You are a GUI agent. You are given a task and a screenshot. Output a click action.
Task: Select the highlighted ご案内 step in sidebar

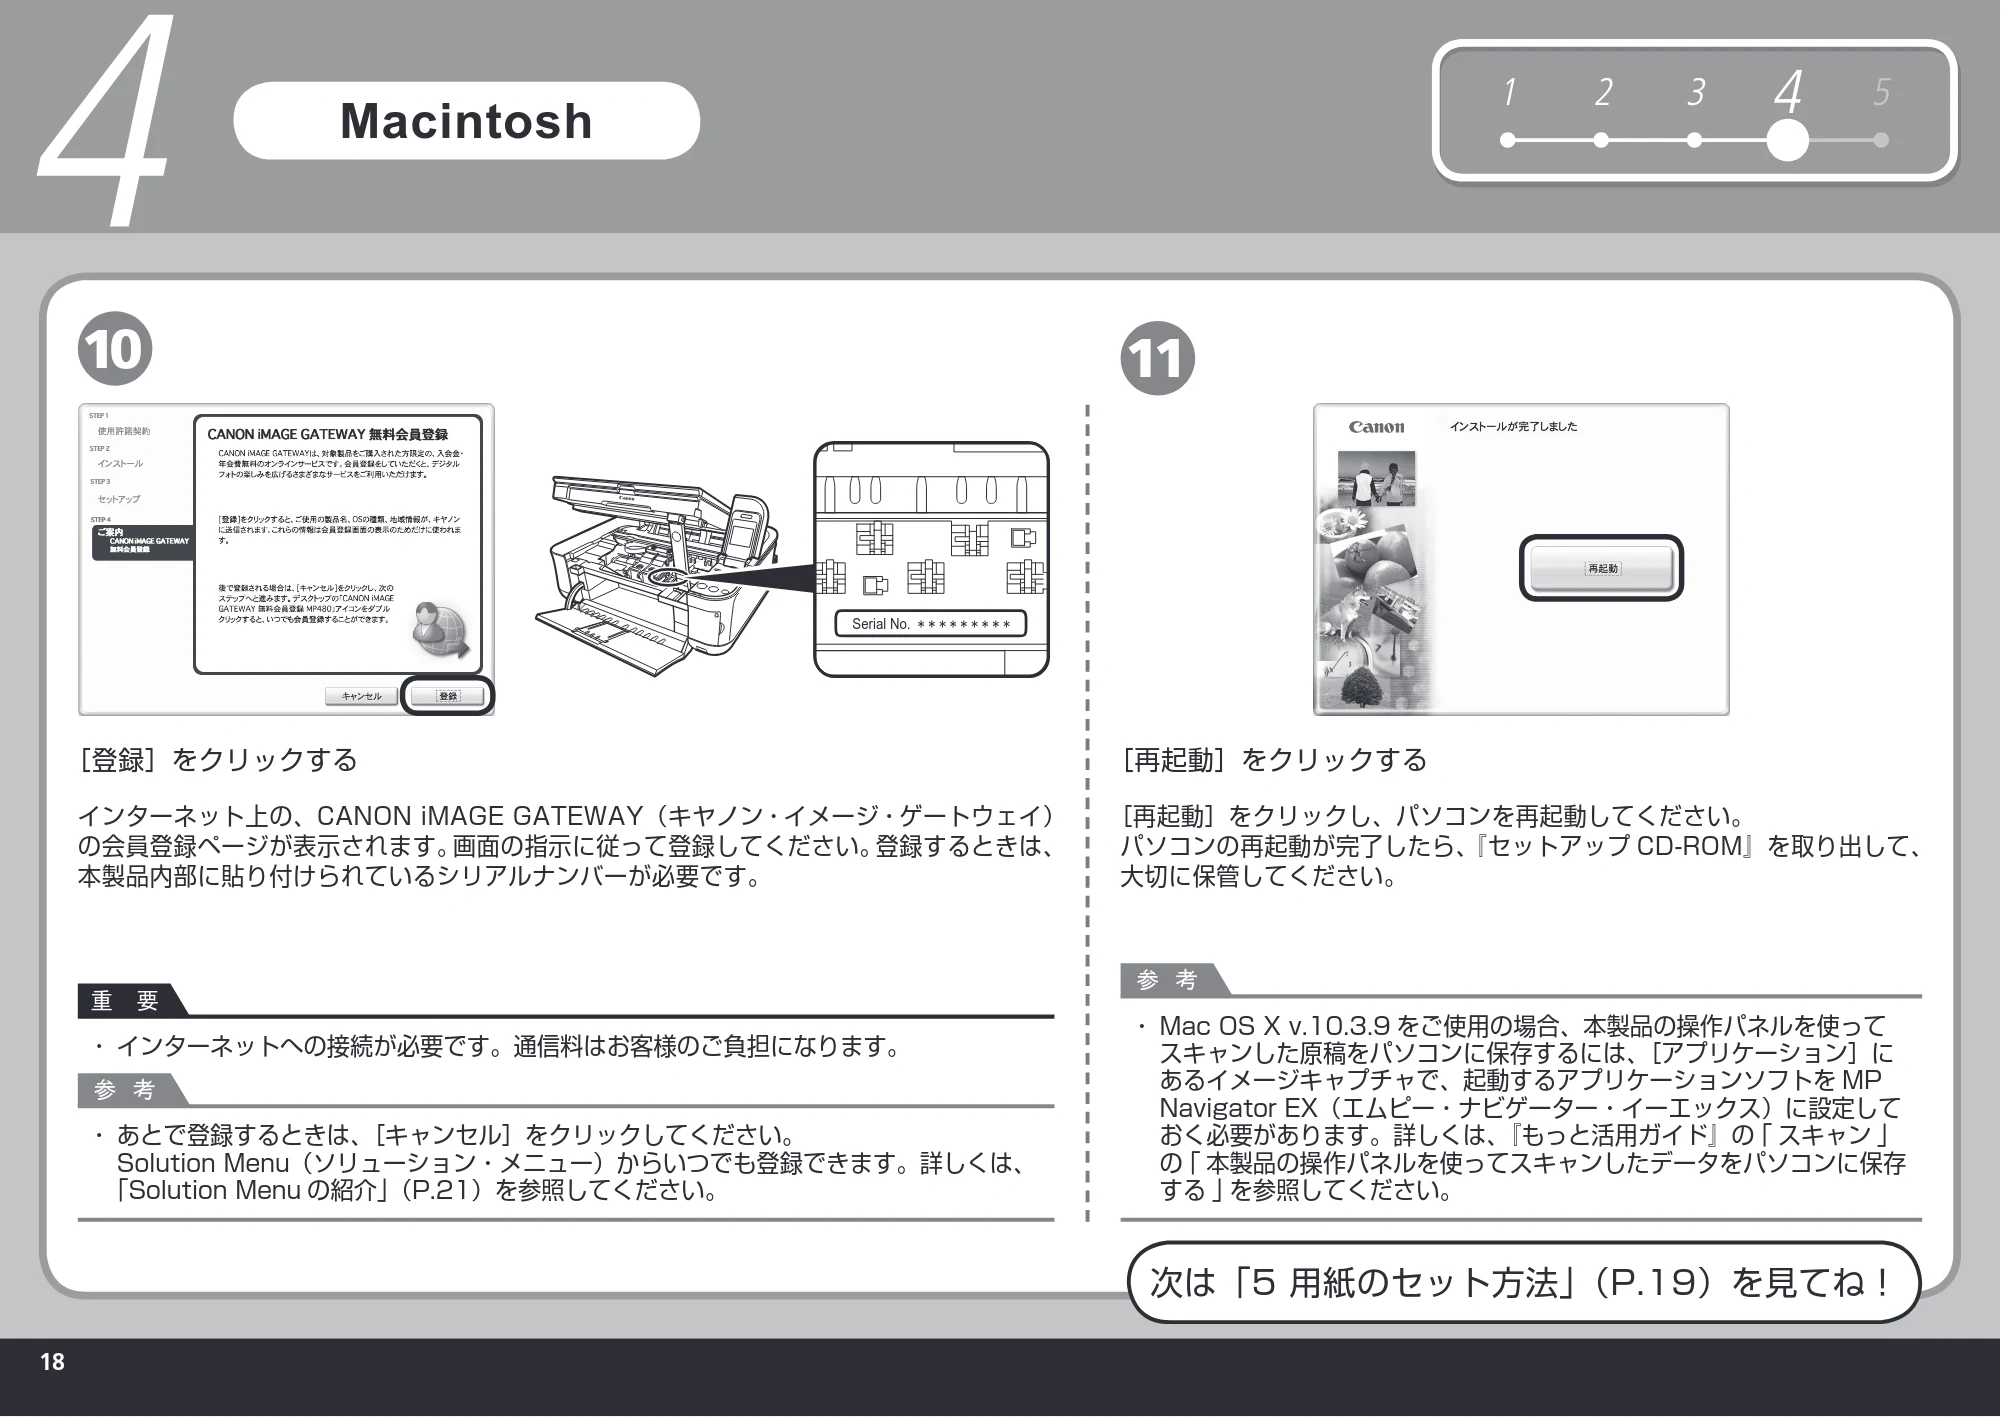(x=142, y=541)
